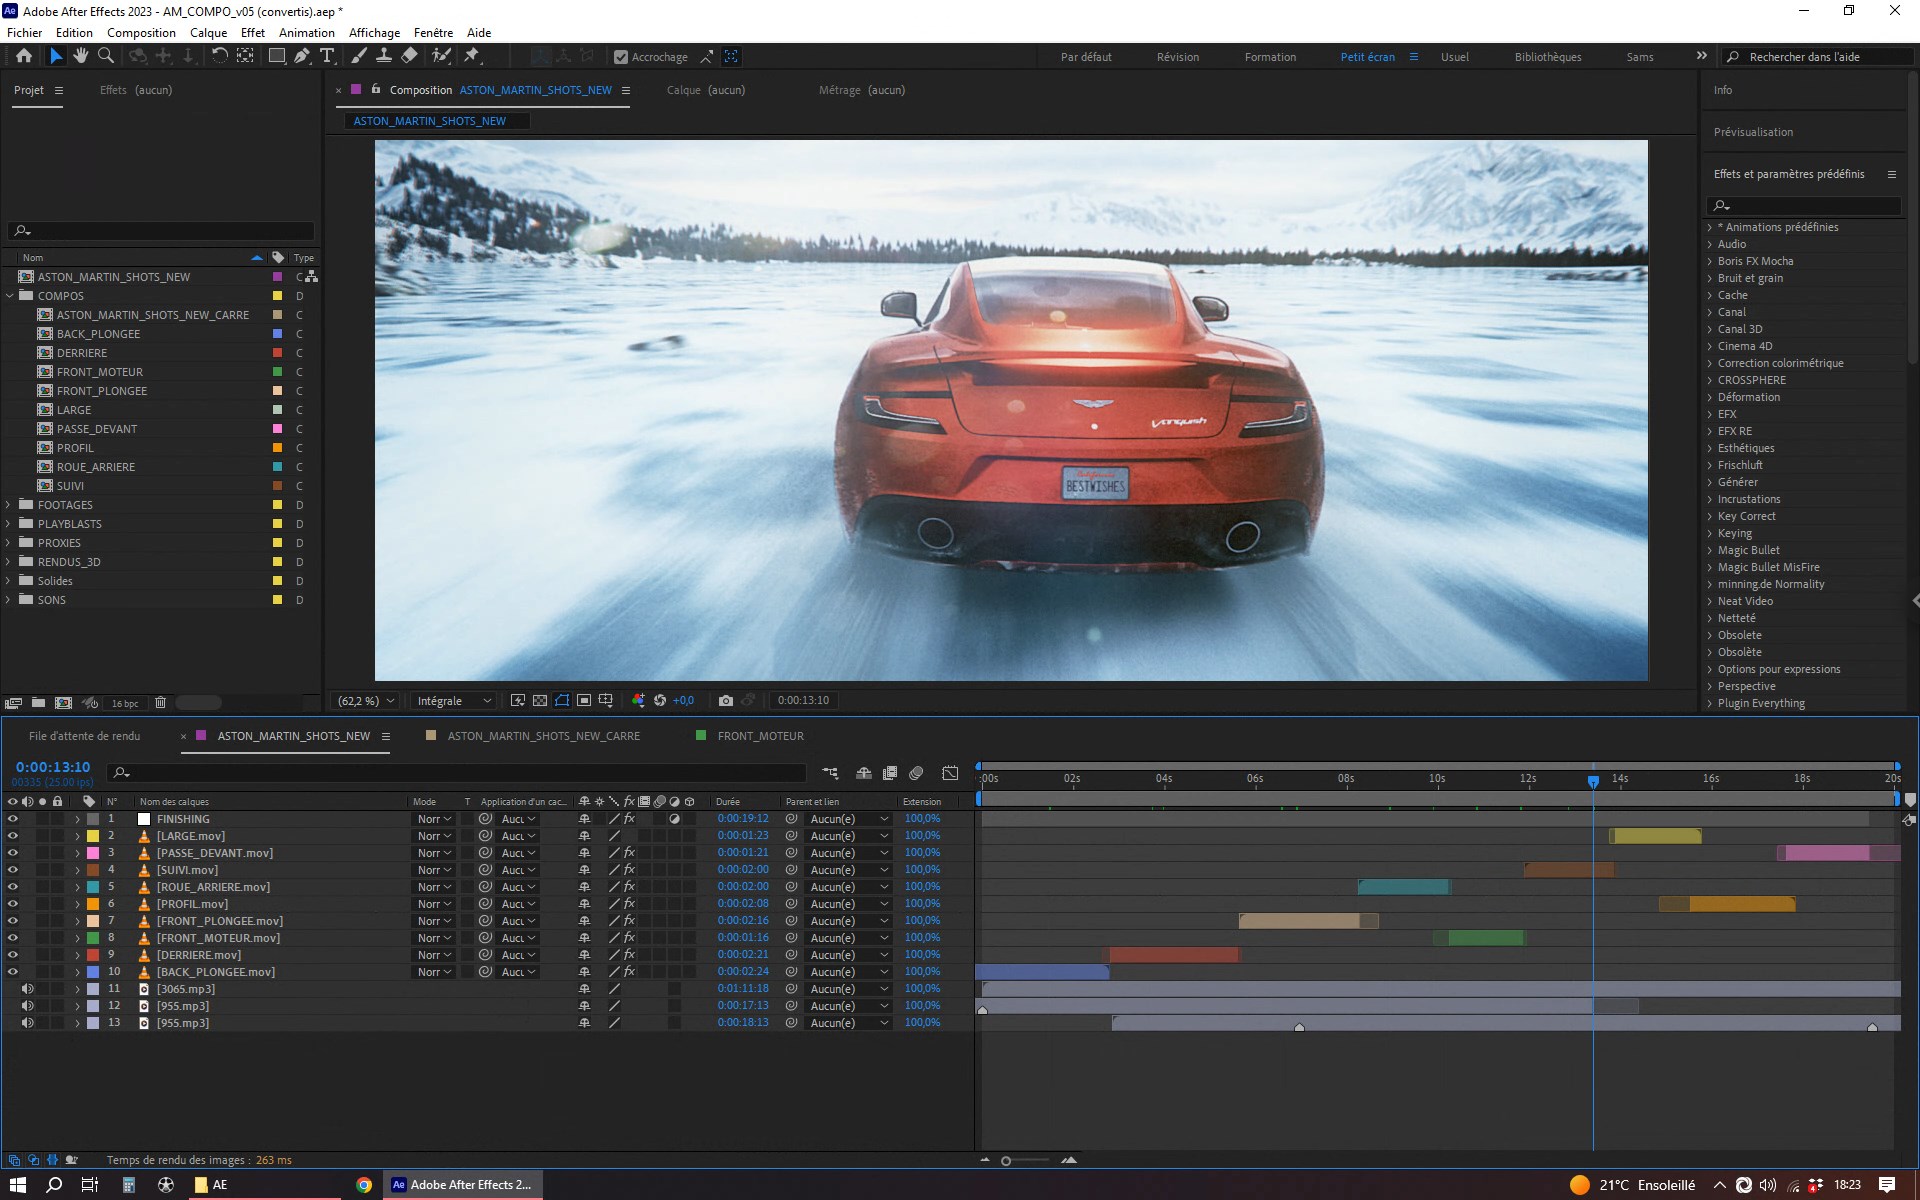Toggle mask and shape path visibility icon
The width and height of the screenshot is (1920, 1200).
(562, 700)
